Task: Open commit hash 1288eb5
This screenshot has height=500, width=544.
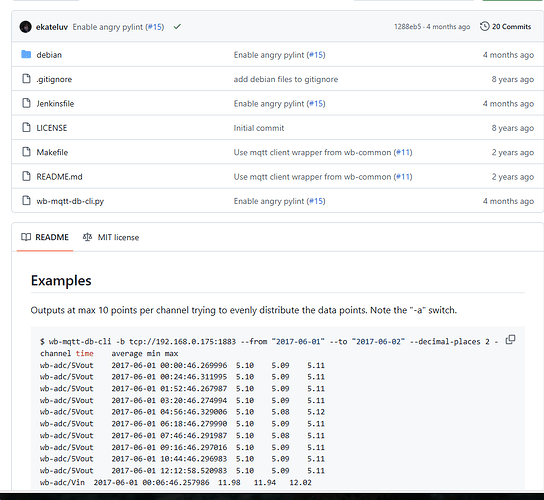Action: (407, 27)
